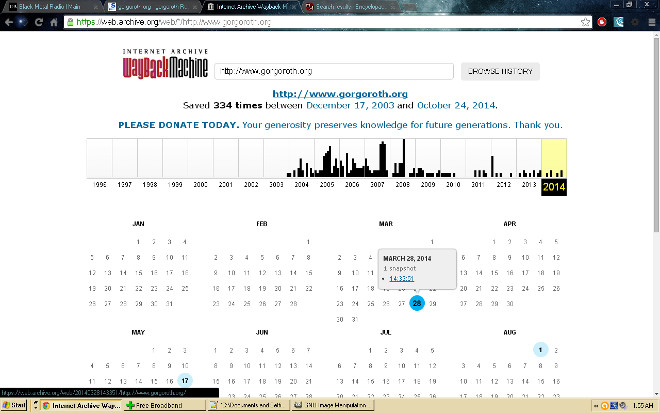The height and width of the screenshot is (413, 660).
Task: Click the Wayback URL search field
Action: 334,71
